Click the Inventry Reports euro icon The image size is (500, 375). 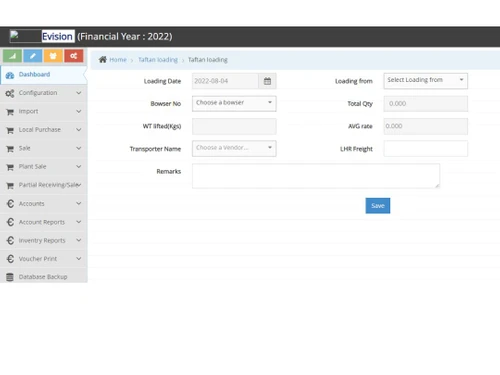(10, 240)
